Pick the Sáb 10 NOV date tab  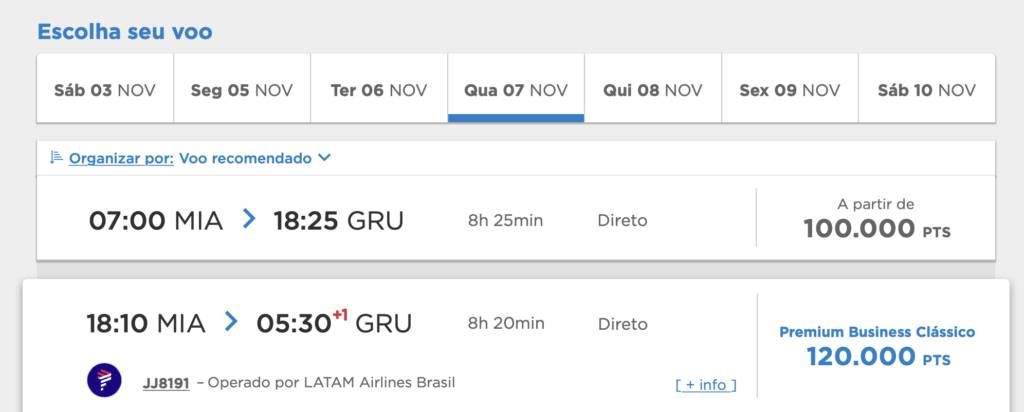coord(927,89)
